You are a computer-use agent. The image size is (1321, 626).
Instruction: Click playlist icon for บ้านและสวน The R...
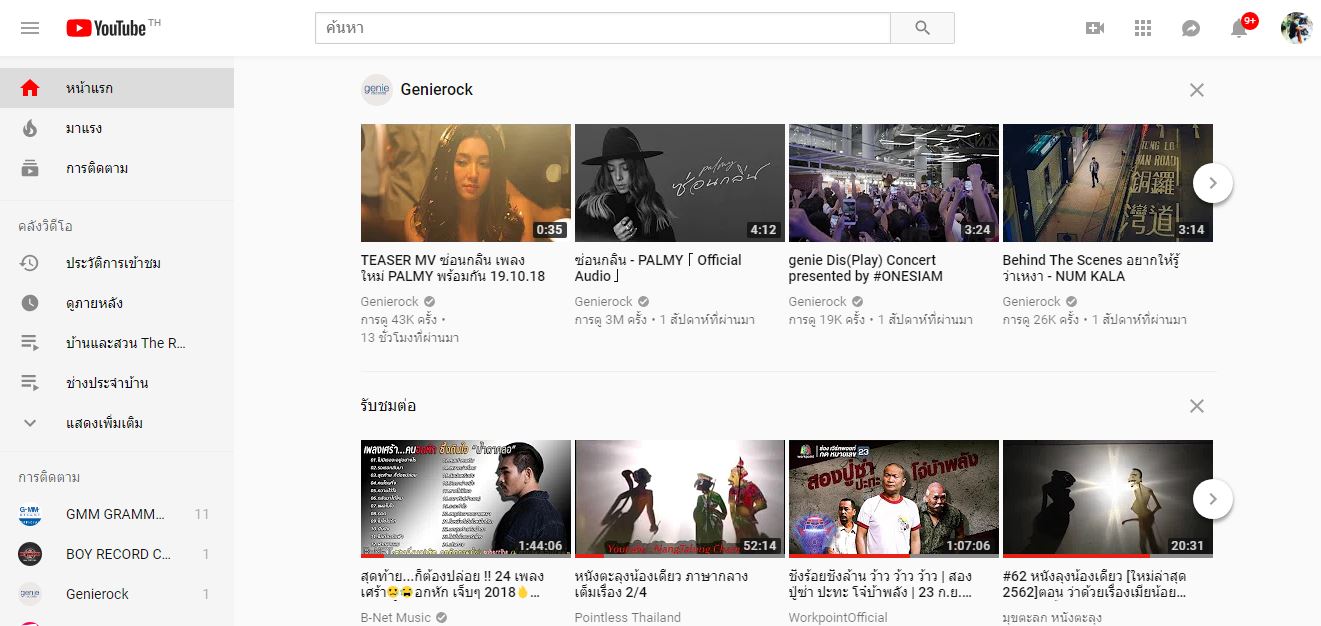coord(30,343)
